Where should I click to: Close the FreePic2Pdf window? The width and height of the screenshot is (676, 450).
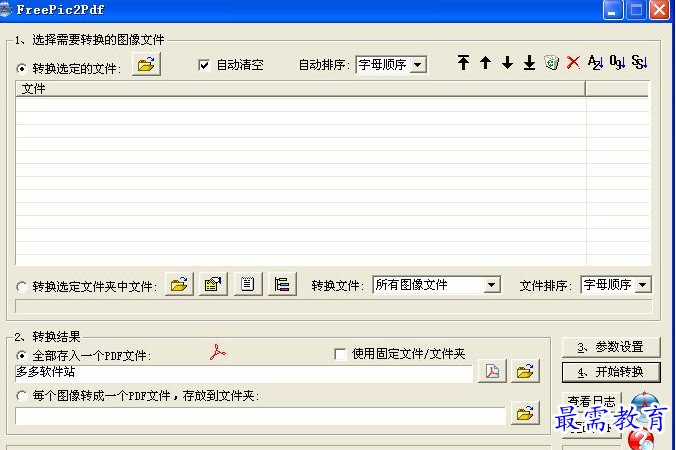click(x=660, y=10)
